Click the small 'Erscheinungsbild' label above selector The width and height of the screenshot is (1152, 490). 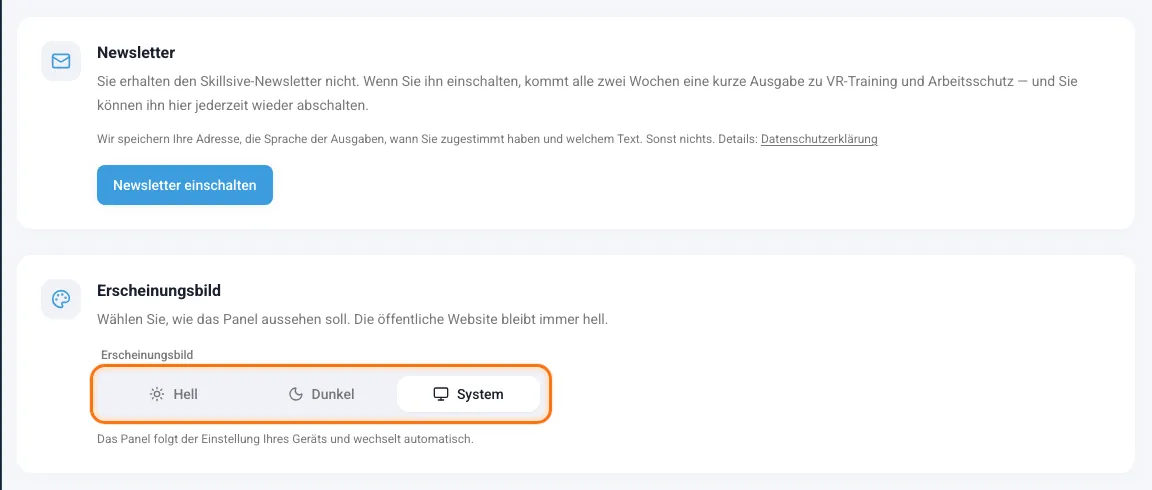(x=147, y=355)
